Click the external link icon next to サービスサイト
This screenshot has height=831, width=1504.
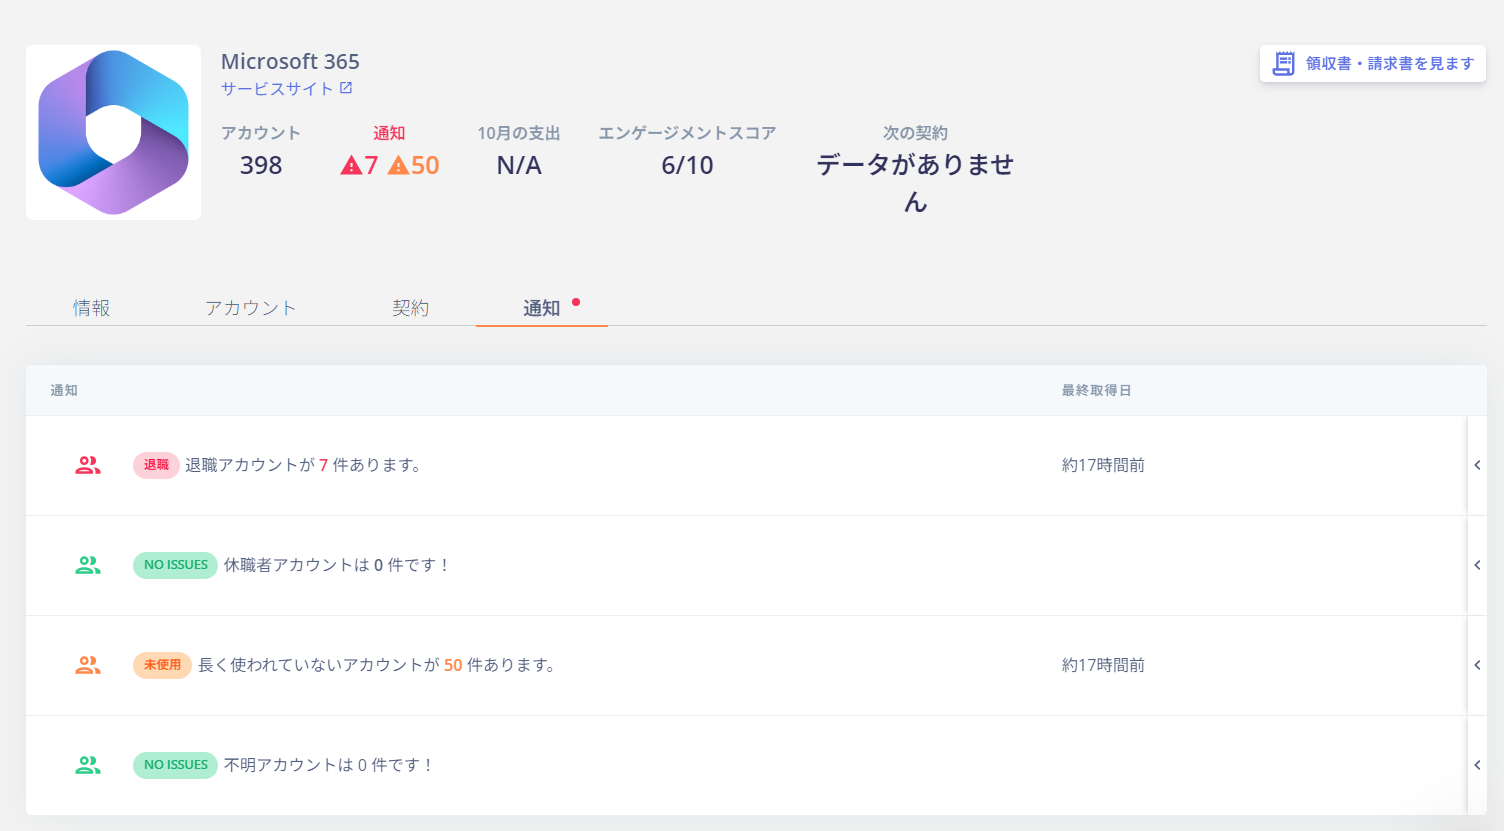click(345, 87)
